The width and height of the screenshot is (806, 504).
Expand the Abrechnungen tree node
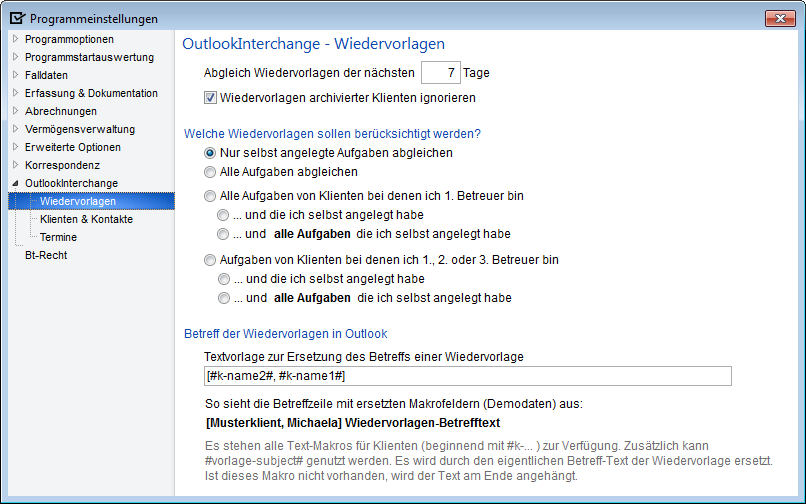tap(15, 111)
